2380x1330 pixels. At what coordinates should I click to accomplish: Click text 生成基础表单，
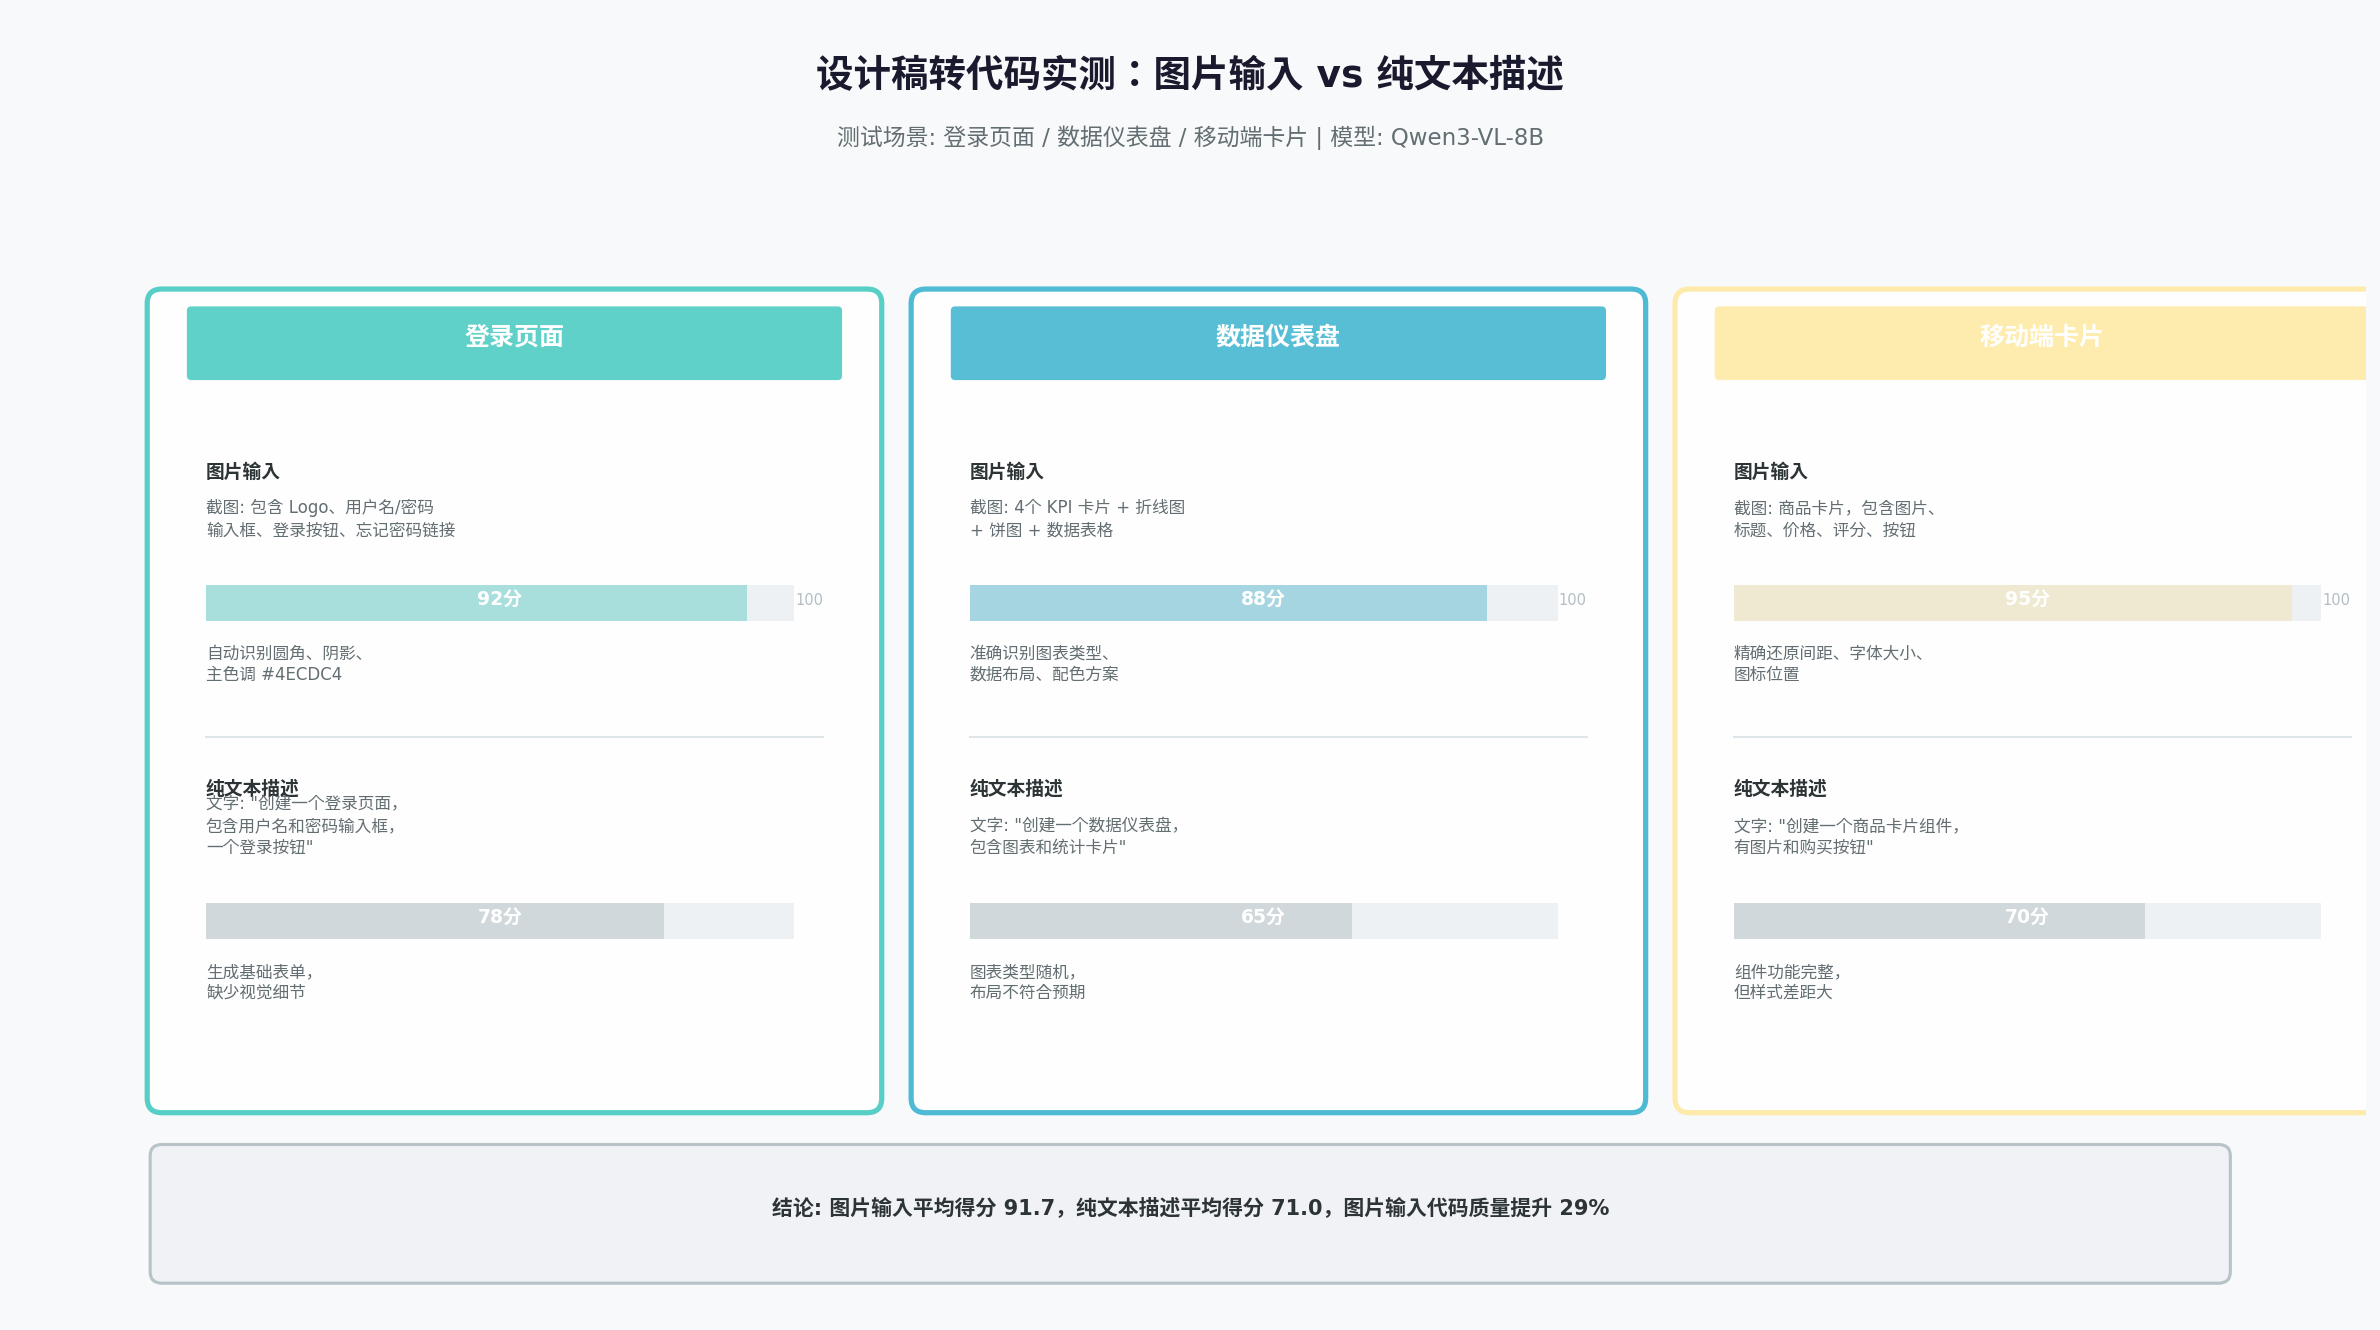coord(260,972)
